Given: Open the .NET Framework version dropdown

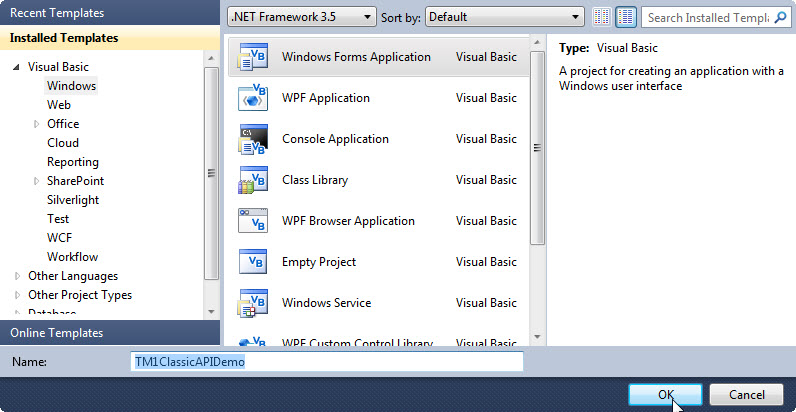Looking at the screenshot, I should pos(302,17).
